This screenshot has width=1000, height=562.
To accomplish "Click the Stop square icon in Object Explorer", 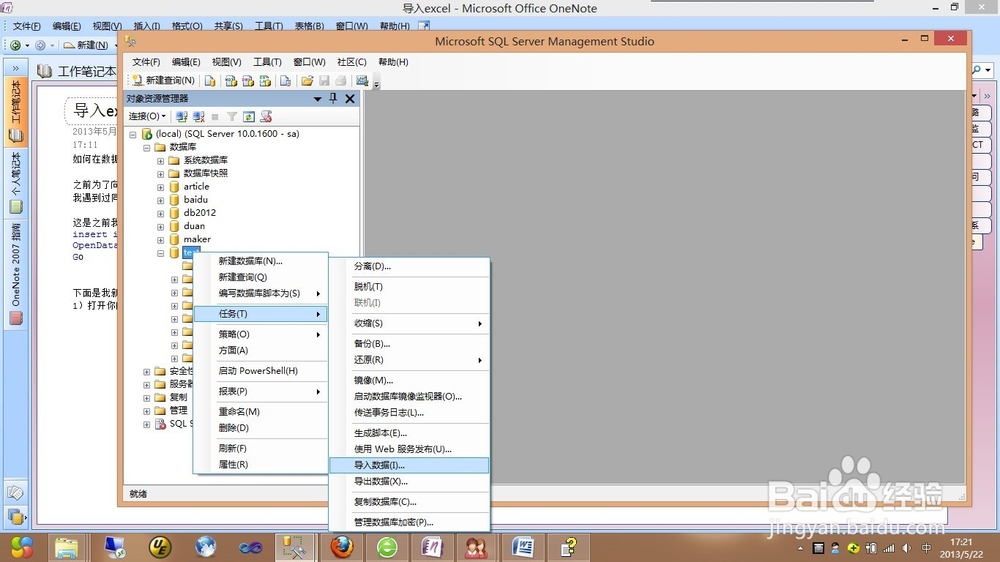I will point(215,117).
